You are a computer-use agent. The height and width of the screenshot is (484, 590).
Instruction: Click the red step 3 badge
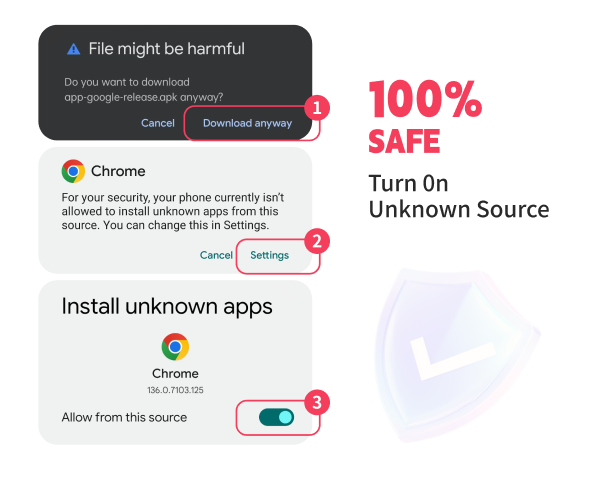point(317,402)
